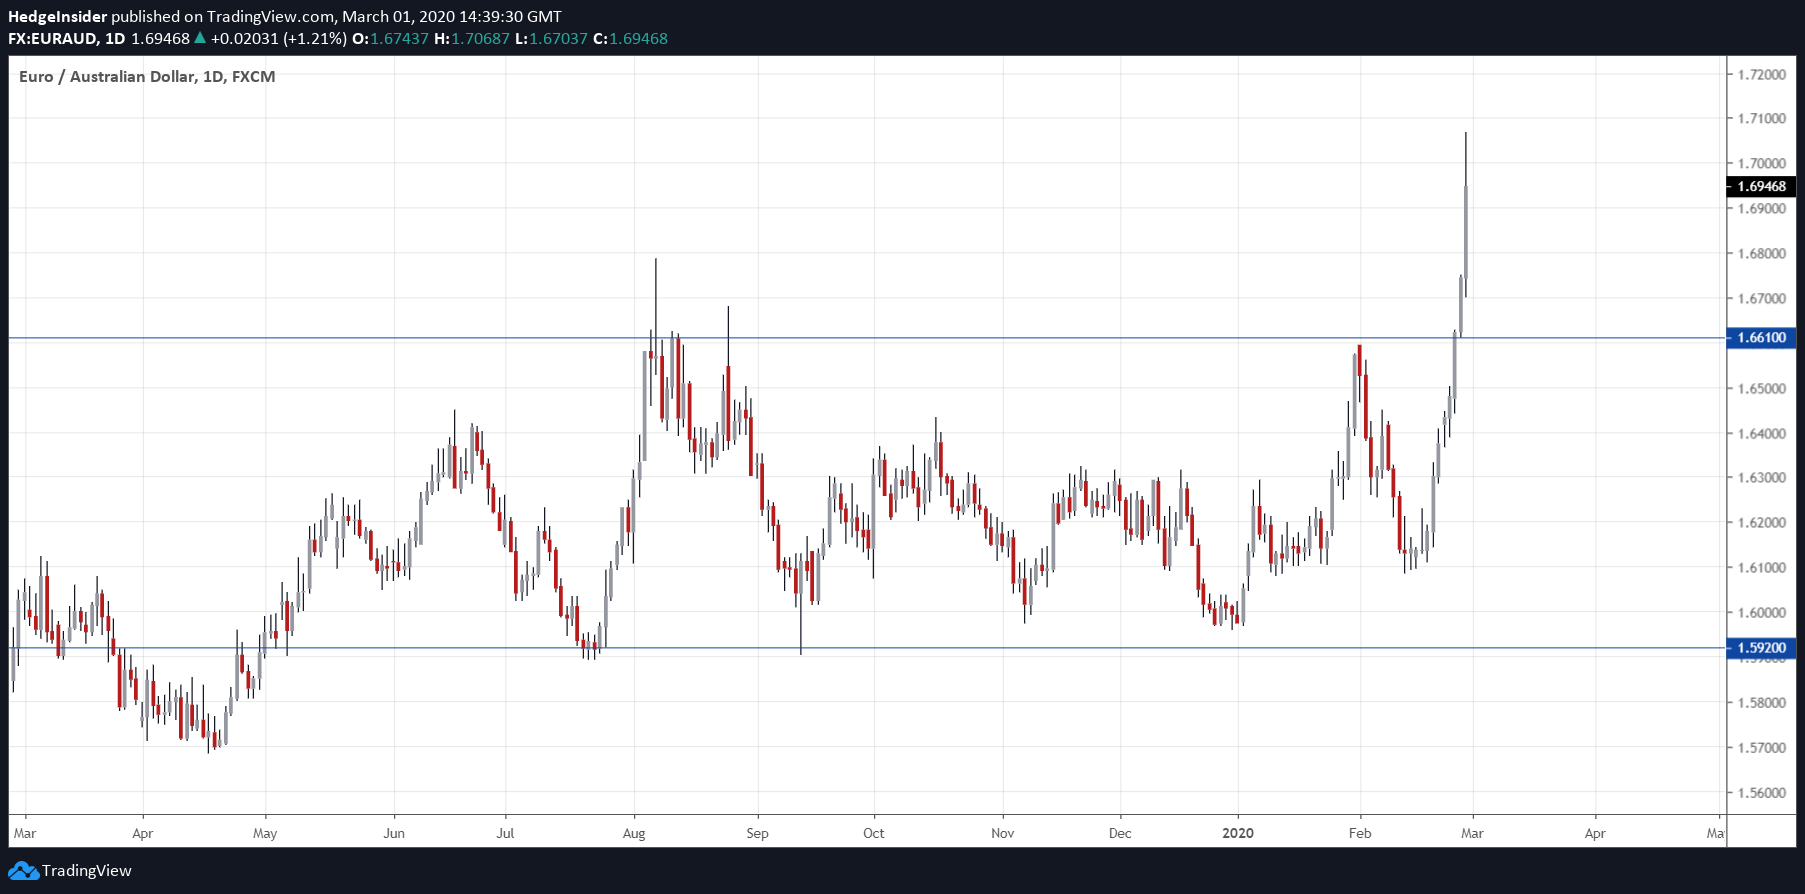Click the Oct label on time axis
This screenshot has width=1805, height=894.
[x=874, y=833]
